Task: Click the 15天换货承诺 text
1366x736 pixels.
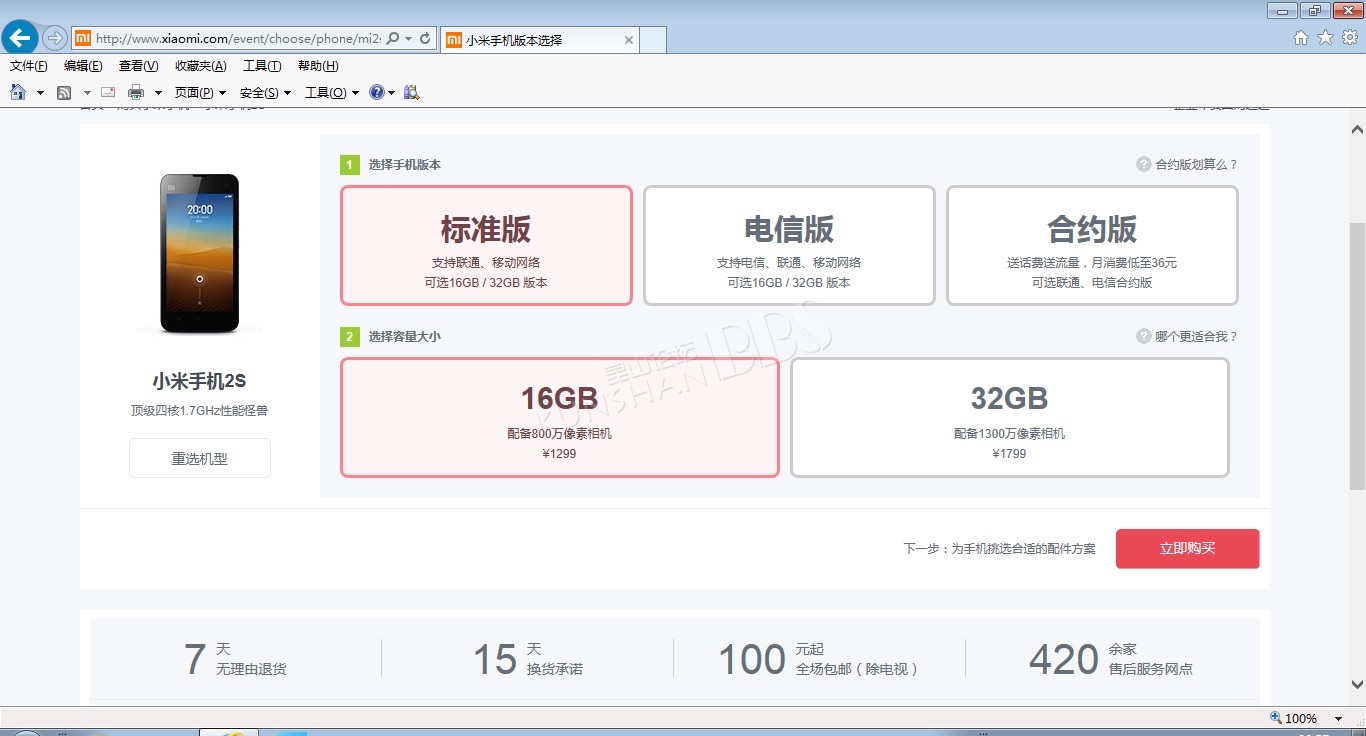Action: 527,659
